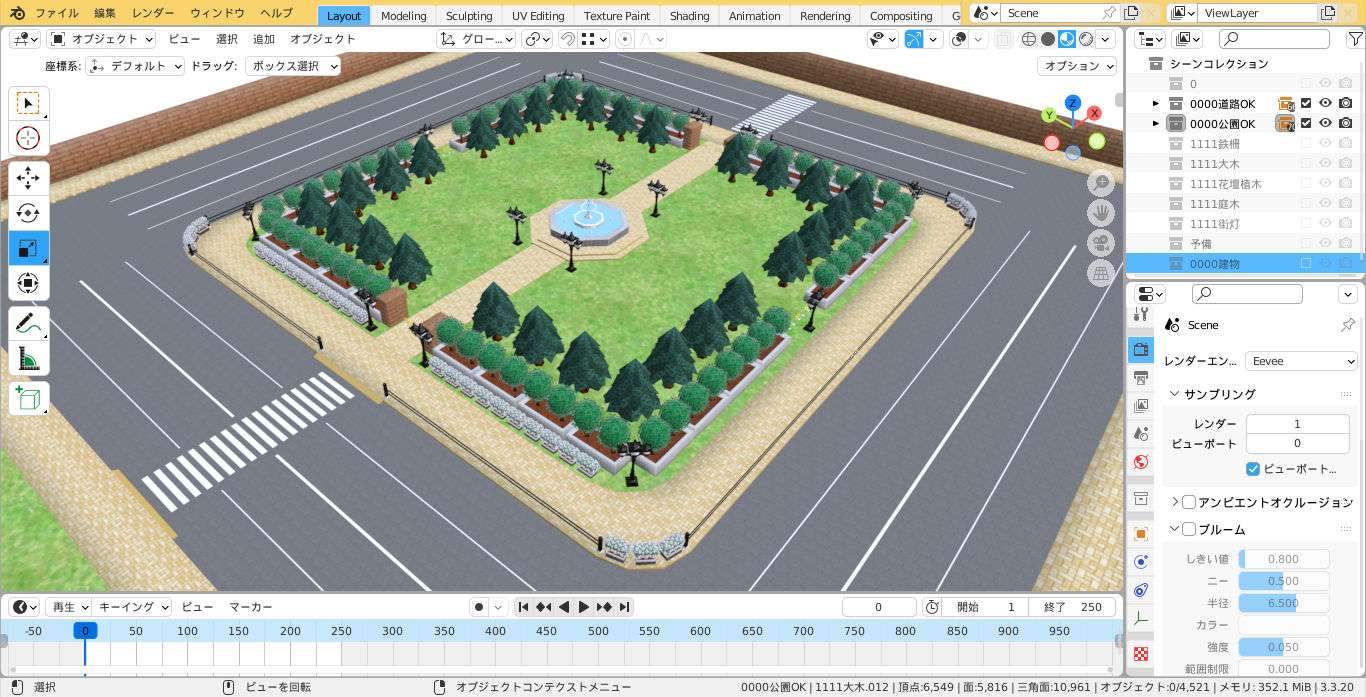1366x697 pixels.
Task: Toggle X-ray display button
Action: (1003, 39)
